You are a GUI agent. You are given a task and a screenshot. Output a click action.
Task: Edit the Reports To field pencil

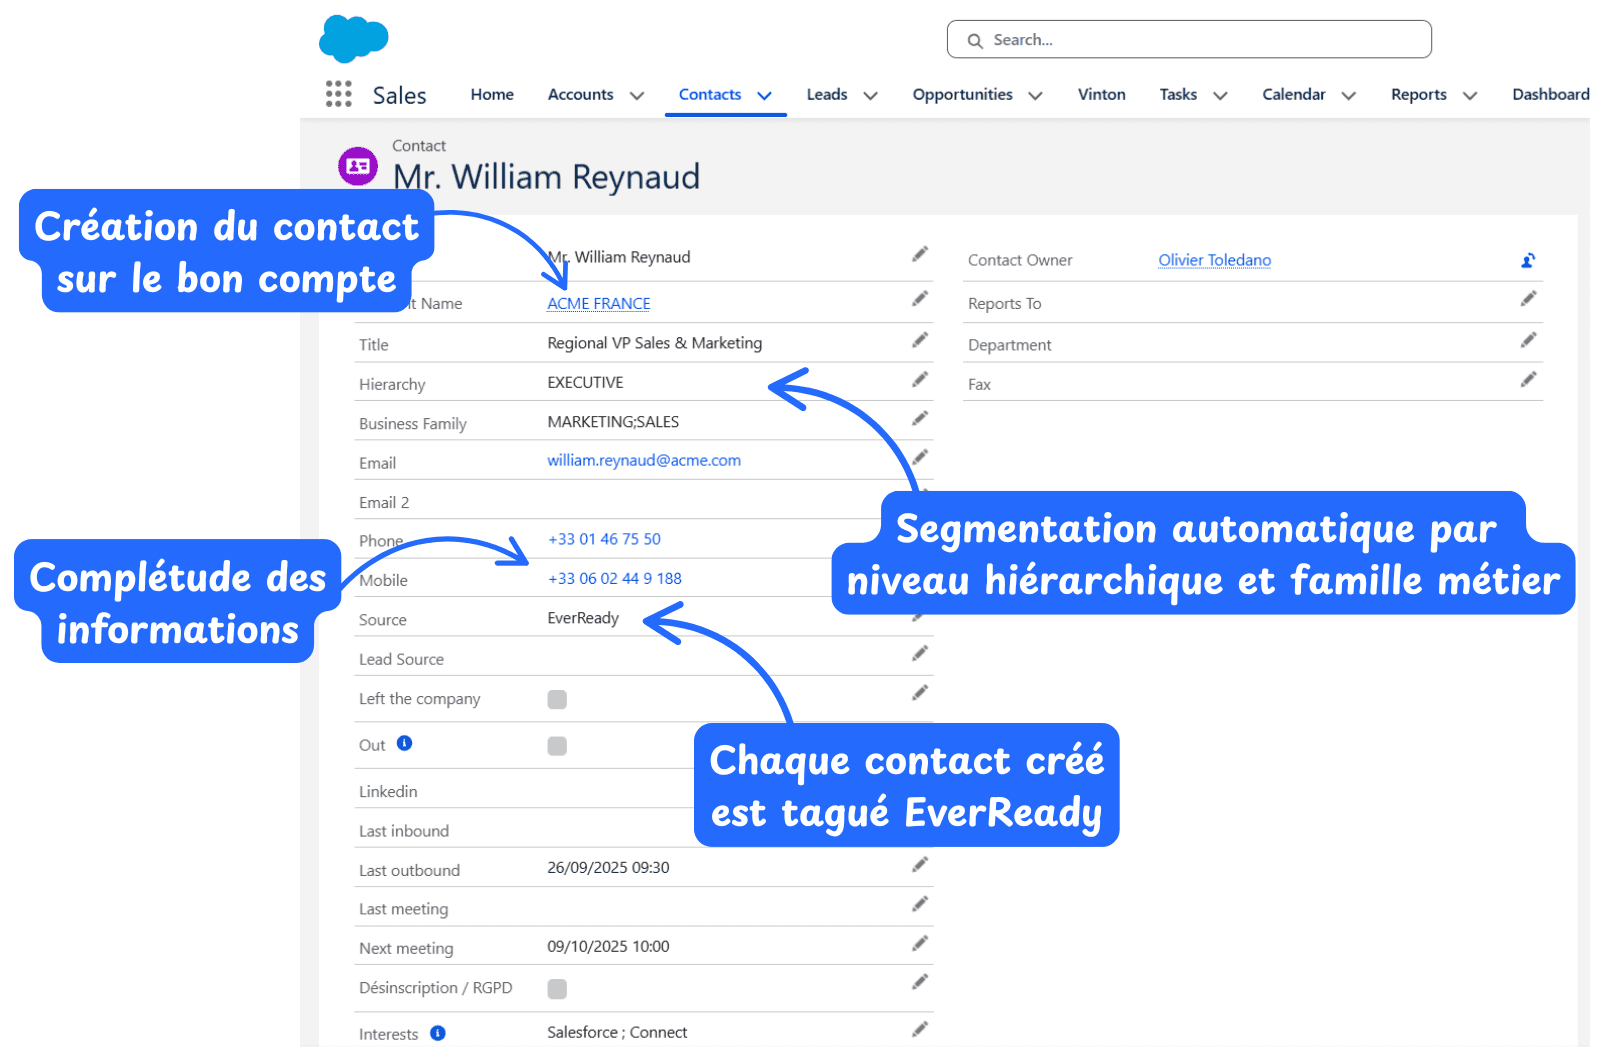point(1528,299)
